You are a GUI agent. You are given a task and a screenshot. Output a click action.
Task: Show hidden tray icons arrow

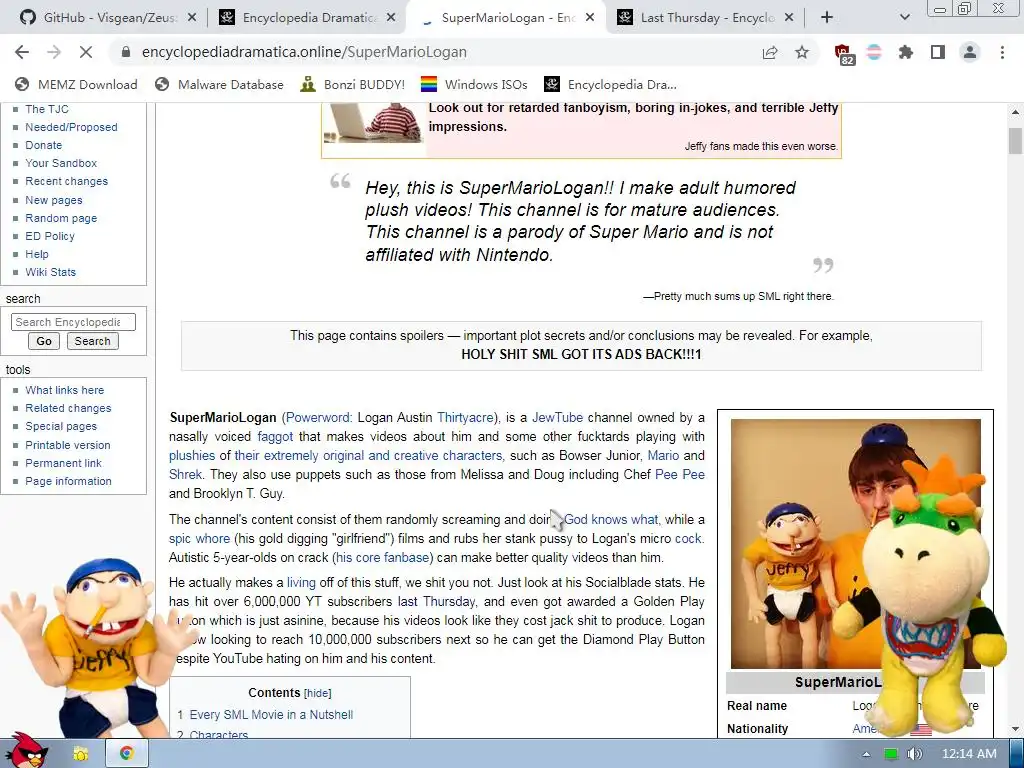click(866, 754)
